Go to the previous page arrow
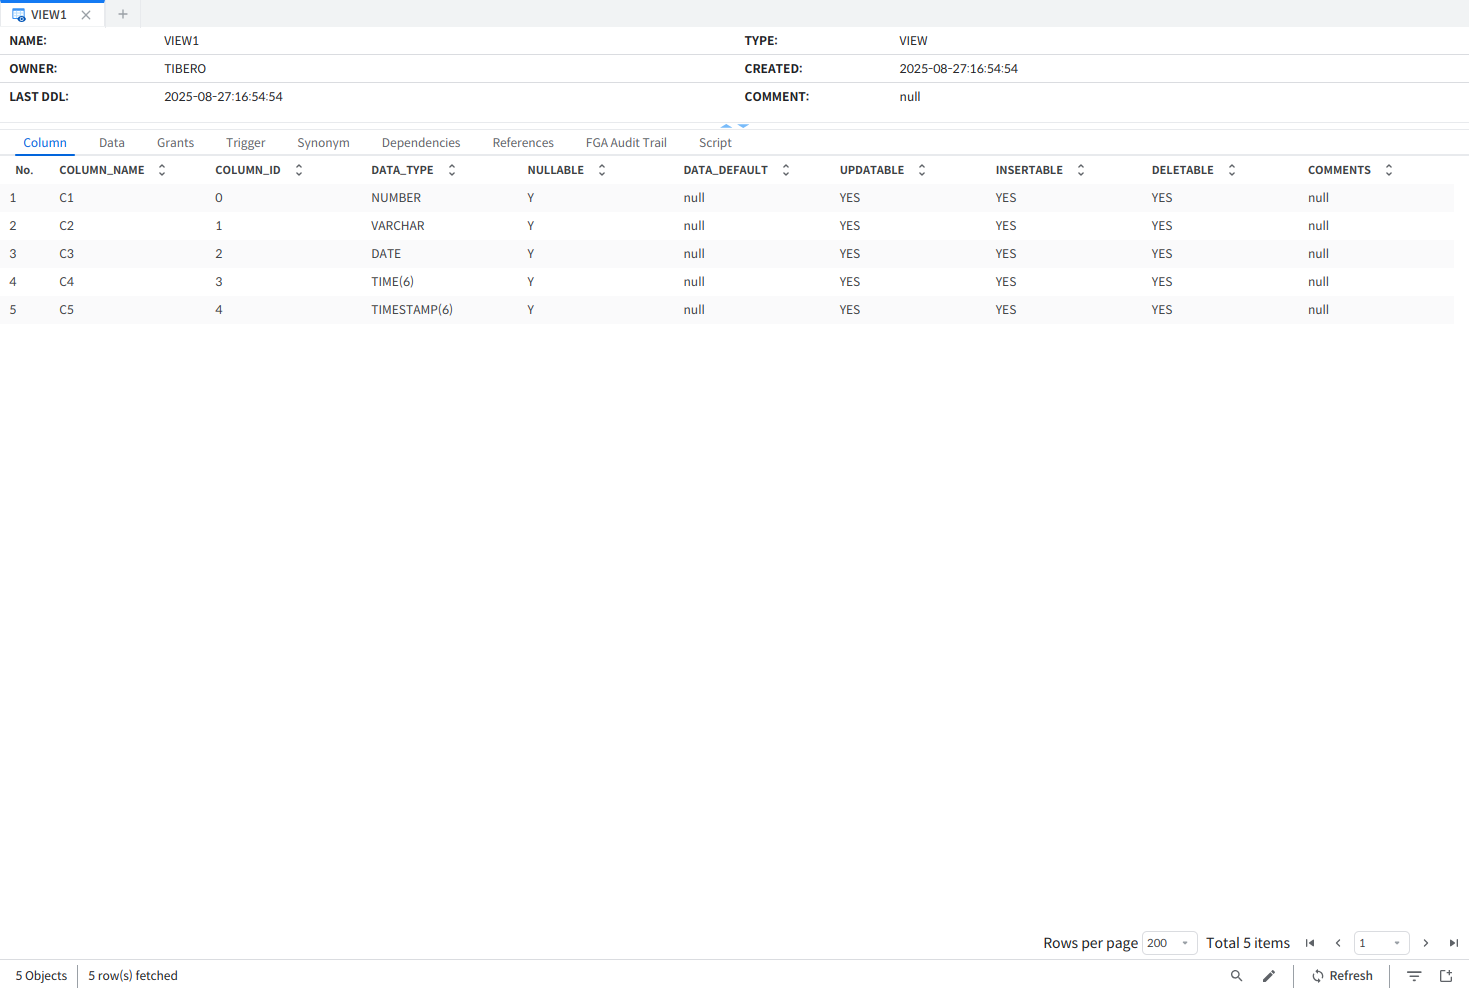 pos(1338,943)
